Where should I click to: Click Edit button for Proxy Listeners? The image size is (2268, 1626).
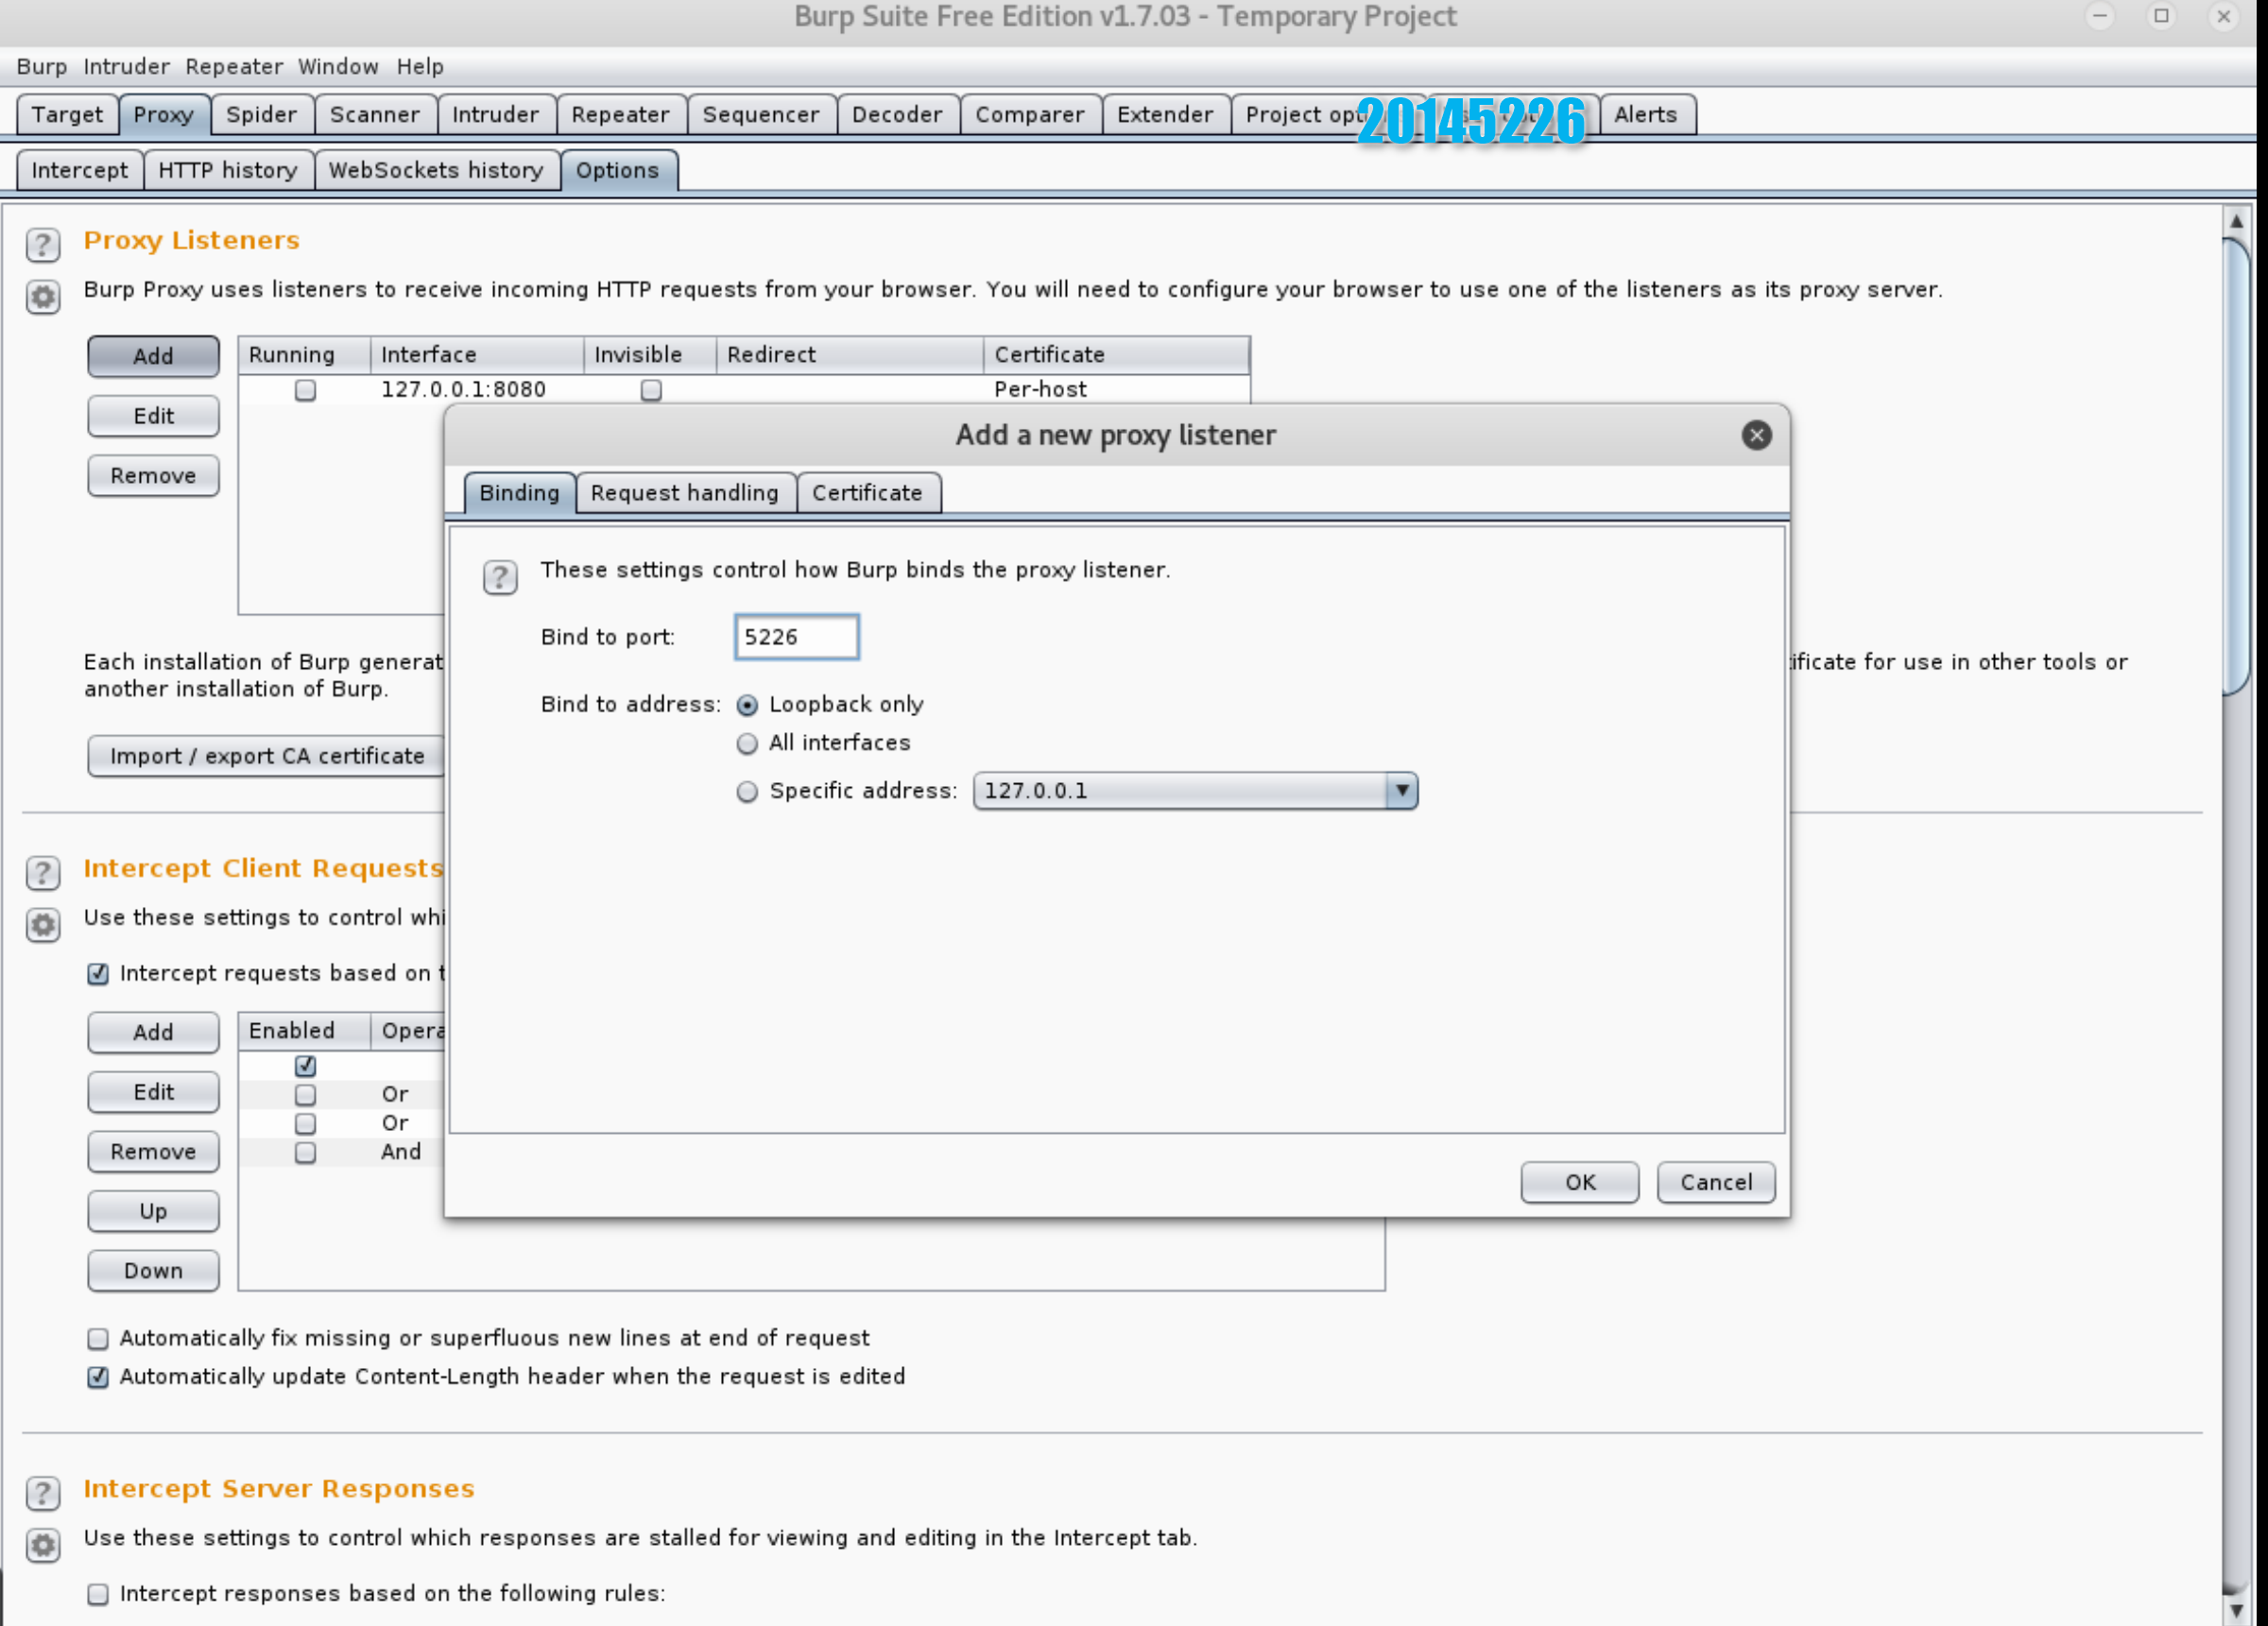click(x=153, y=417)
